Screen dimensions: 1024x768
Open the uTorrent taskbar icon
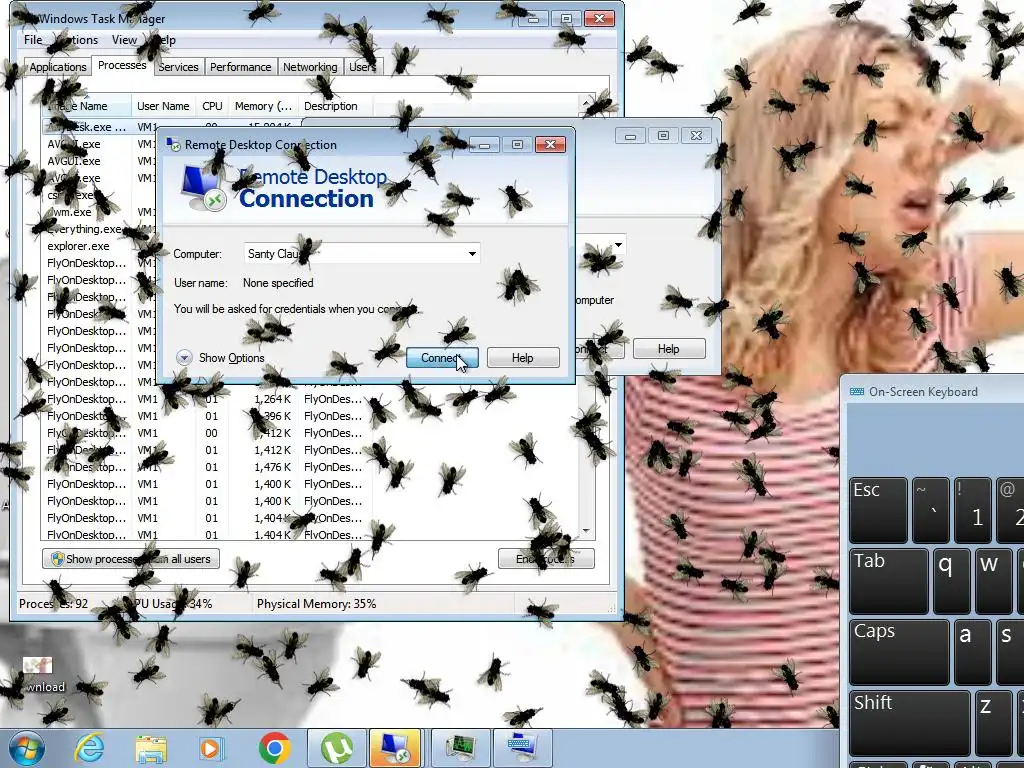[x=336, y=749]
